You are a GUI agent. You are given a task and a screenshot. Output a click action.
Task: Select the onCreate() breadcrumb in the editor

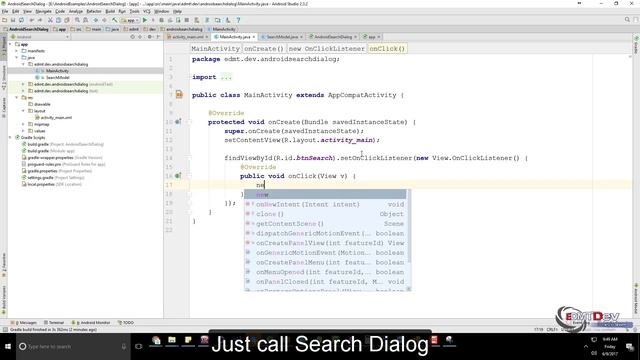264,49
